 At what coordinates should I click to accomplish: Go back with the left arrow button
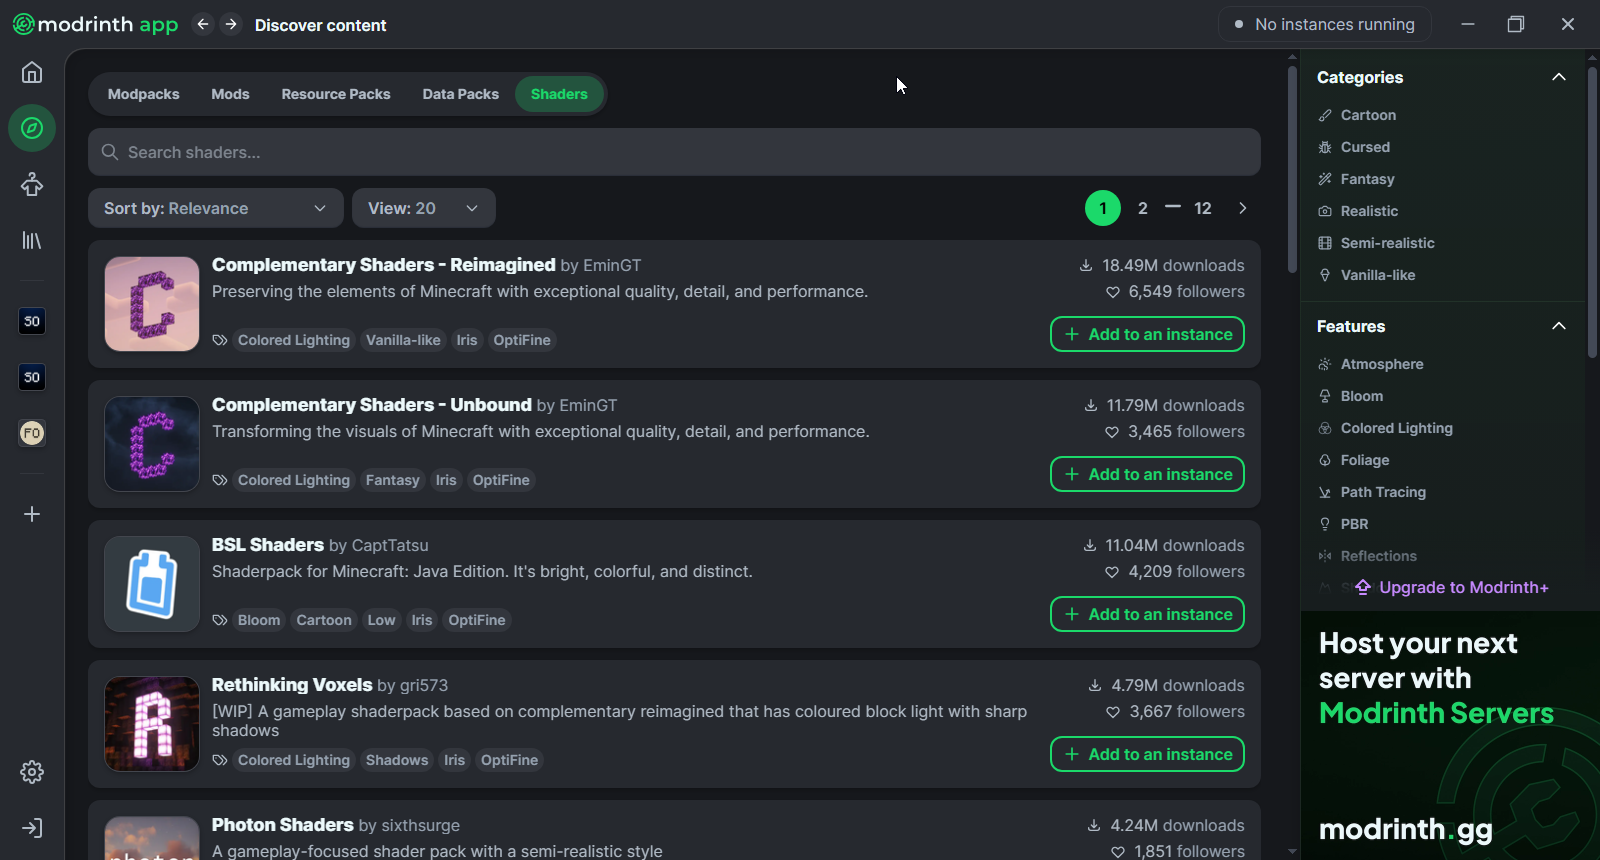click(x=203, y=24)
